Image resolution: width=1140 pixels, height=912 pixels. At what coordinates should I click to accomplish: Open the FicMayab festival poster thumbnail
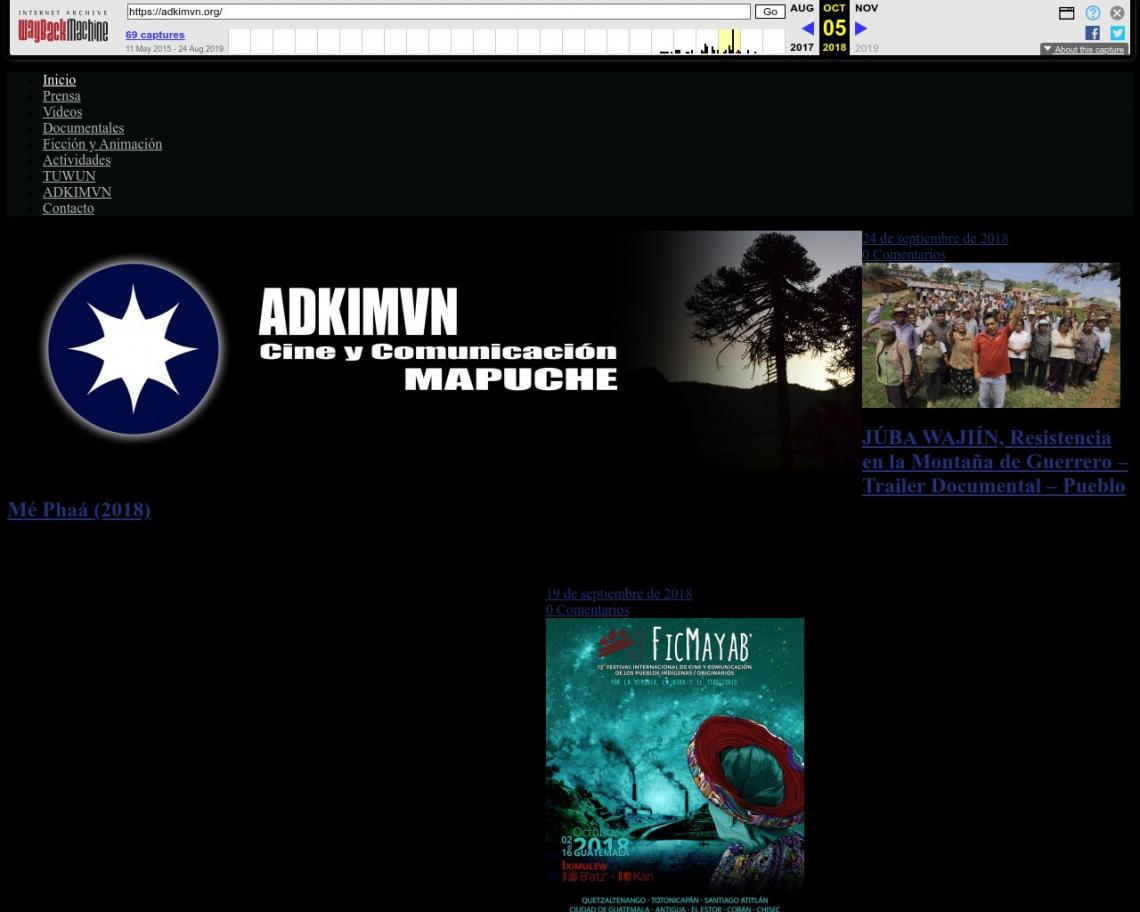[x=675, y=765]
